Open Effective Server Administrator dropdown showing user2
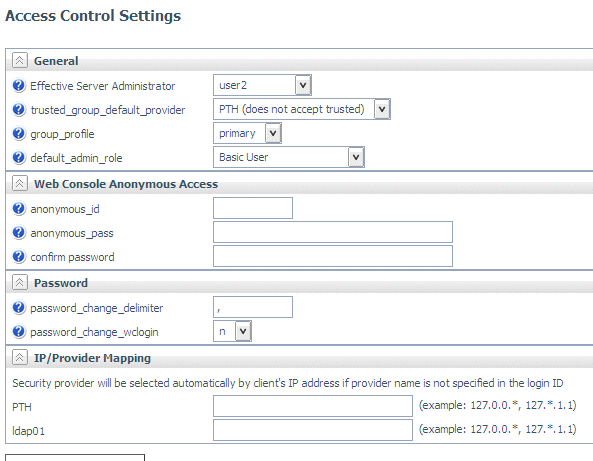 click(262, 85)
